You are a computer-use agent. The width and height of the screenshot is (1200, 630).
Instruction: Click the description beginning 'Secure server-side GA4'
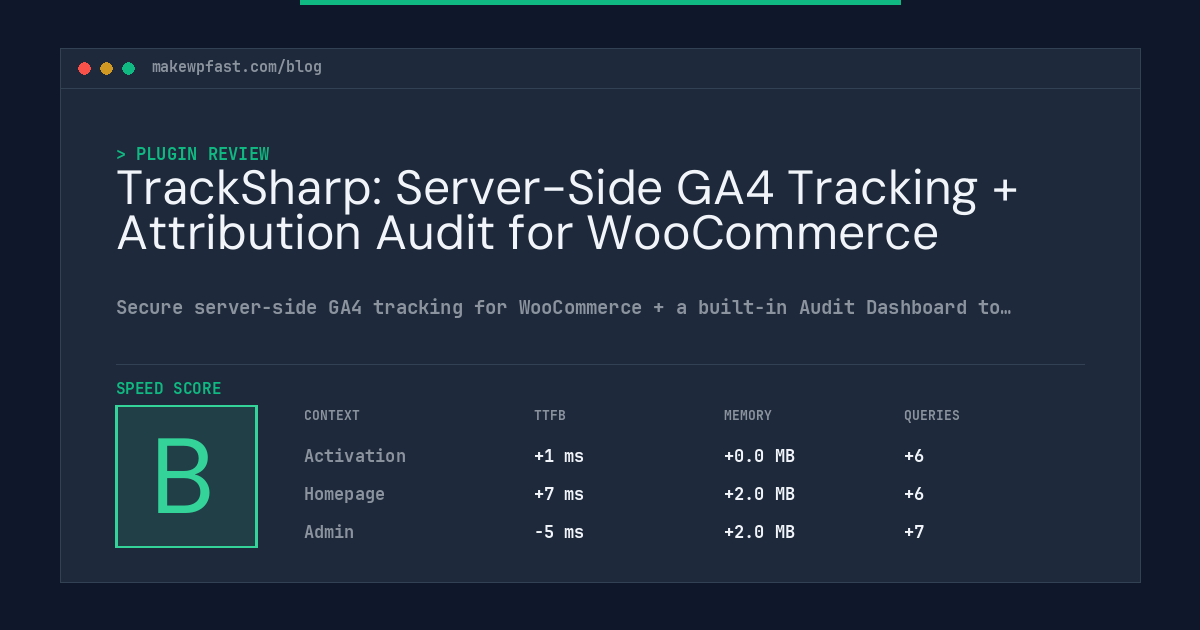click(x=564, y=307)
